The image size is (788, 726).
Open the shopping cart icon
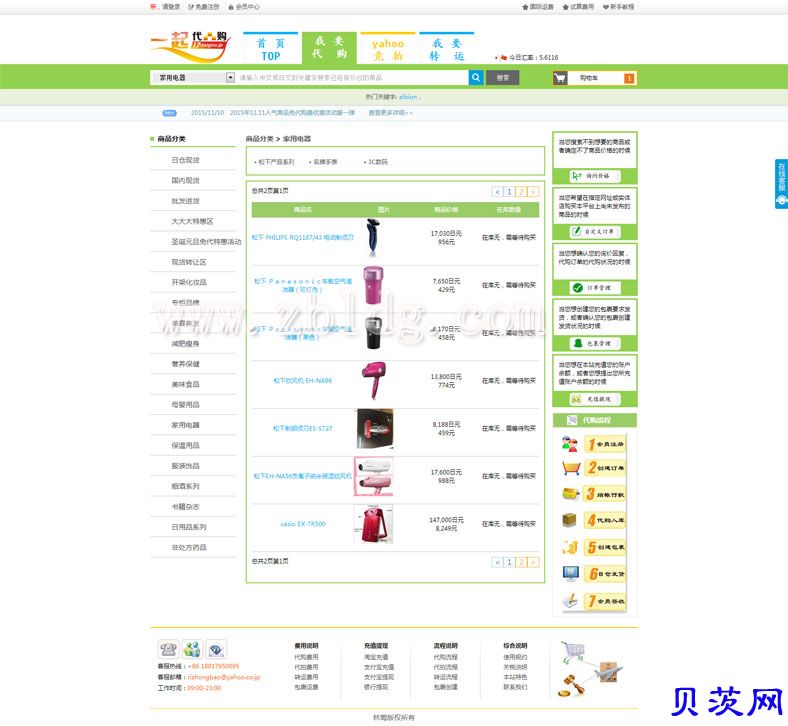pyautogui.click(x=560, y=78)
